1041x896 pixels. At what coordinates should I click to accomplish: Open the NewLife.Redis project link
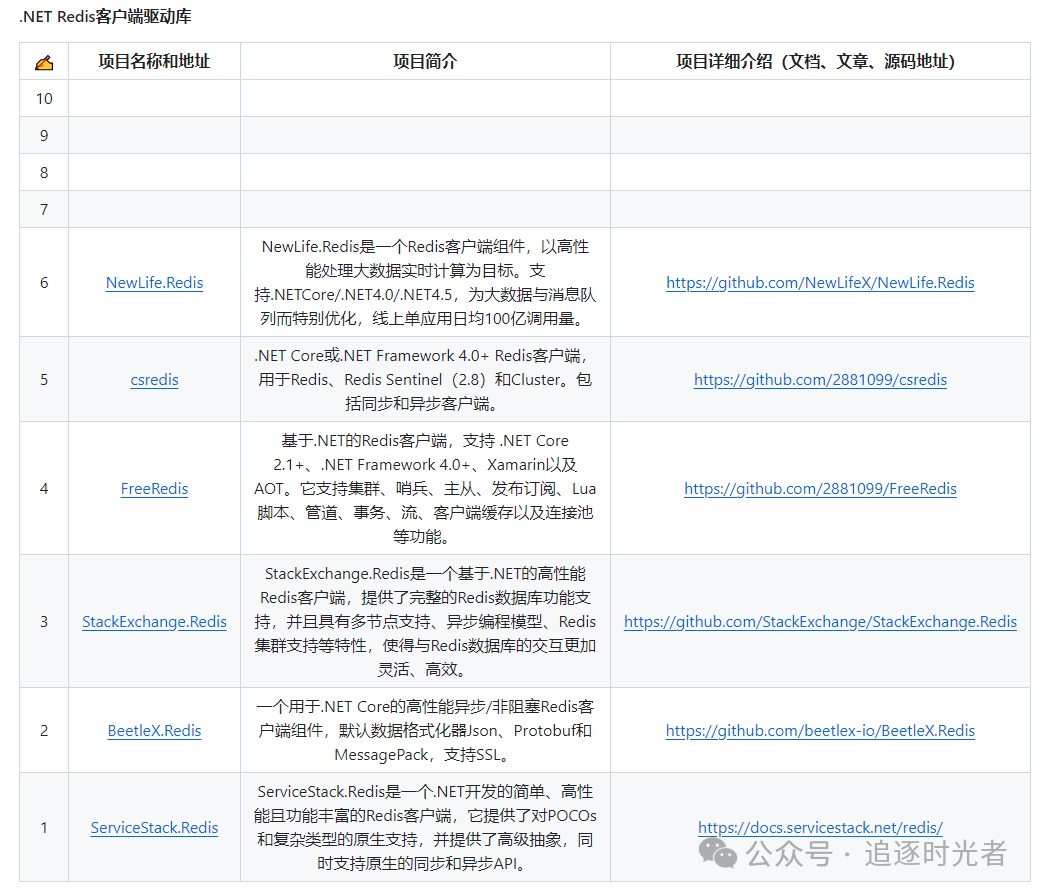point(155,283)
